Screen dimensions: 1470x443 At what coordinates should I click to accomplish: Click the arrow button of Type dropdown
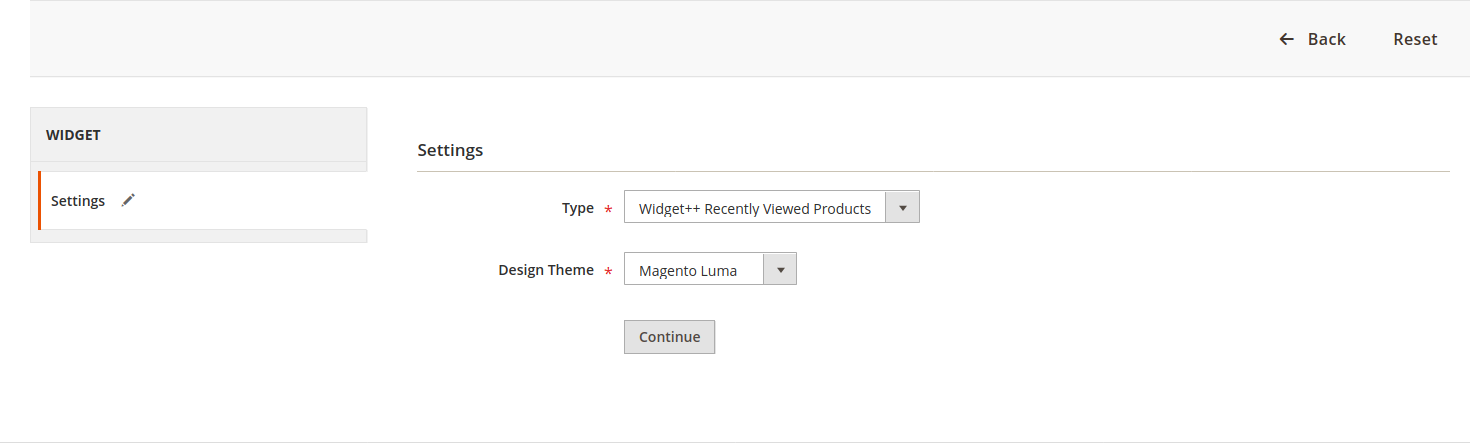click(x=902, y=208)
